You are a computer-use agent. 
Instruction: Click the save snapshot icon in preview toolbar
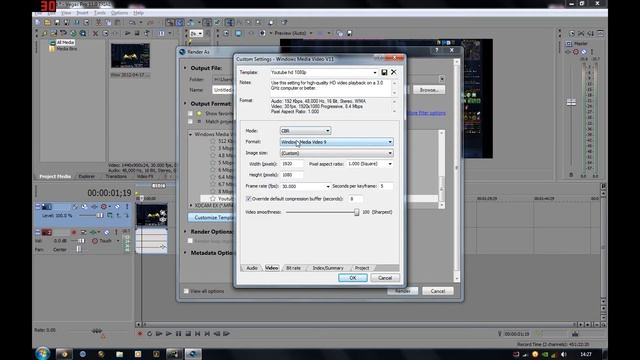(349, 33)
